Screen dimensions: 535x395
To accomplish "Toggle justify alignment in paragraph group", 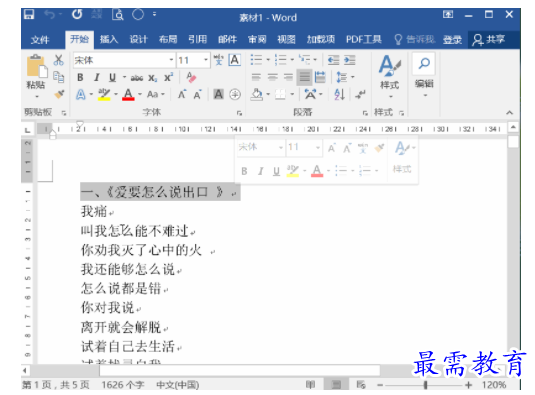I will 304,77.
